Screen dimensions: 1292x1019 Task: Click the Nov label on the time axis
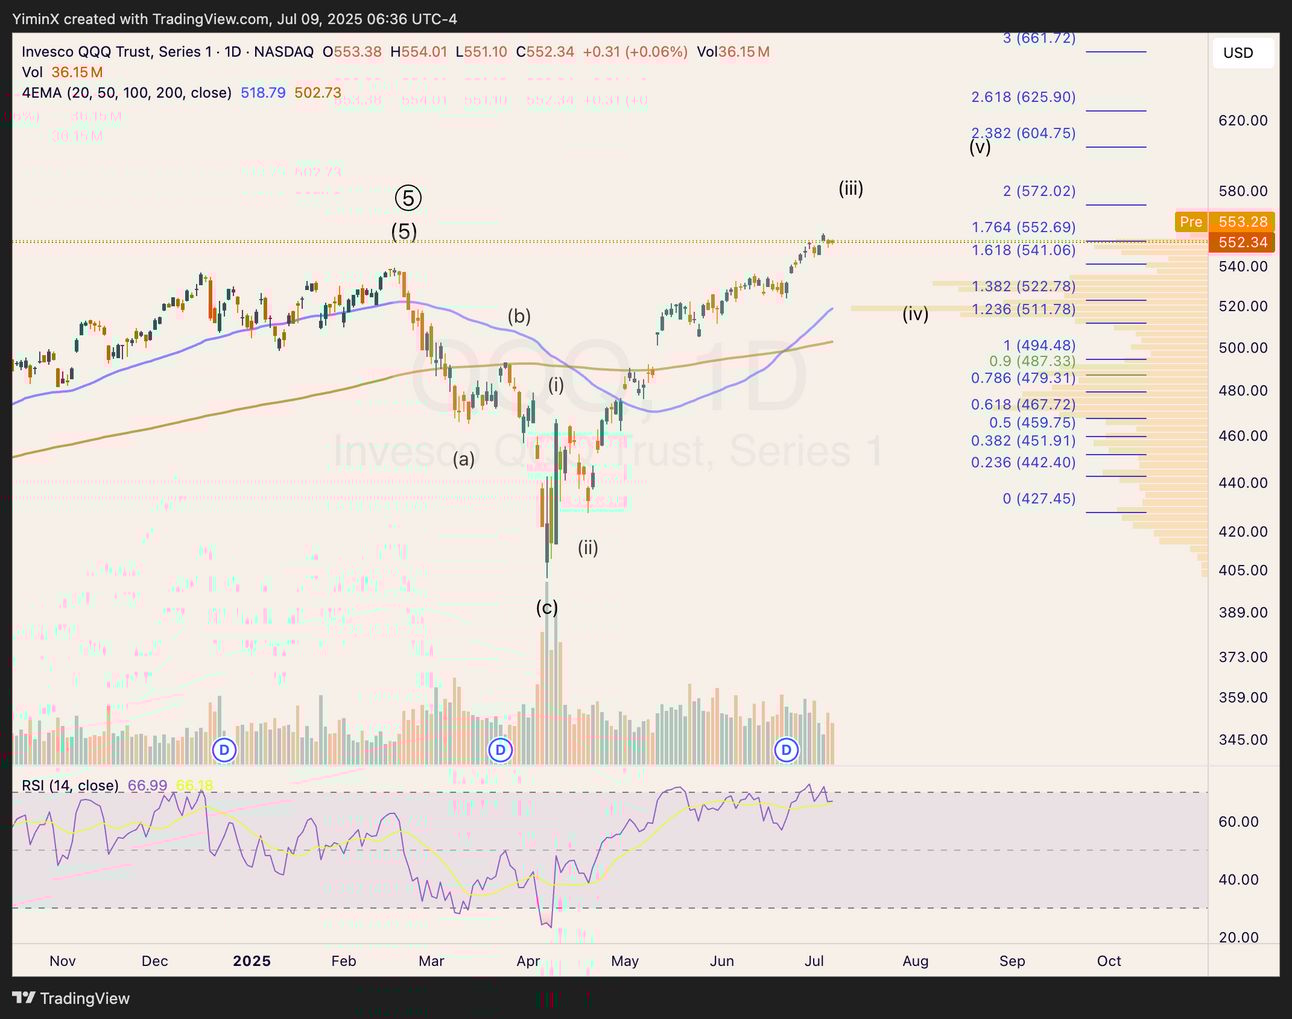pos(63,961)
